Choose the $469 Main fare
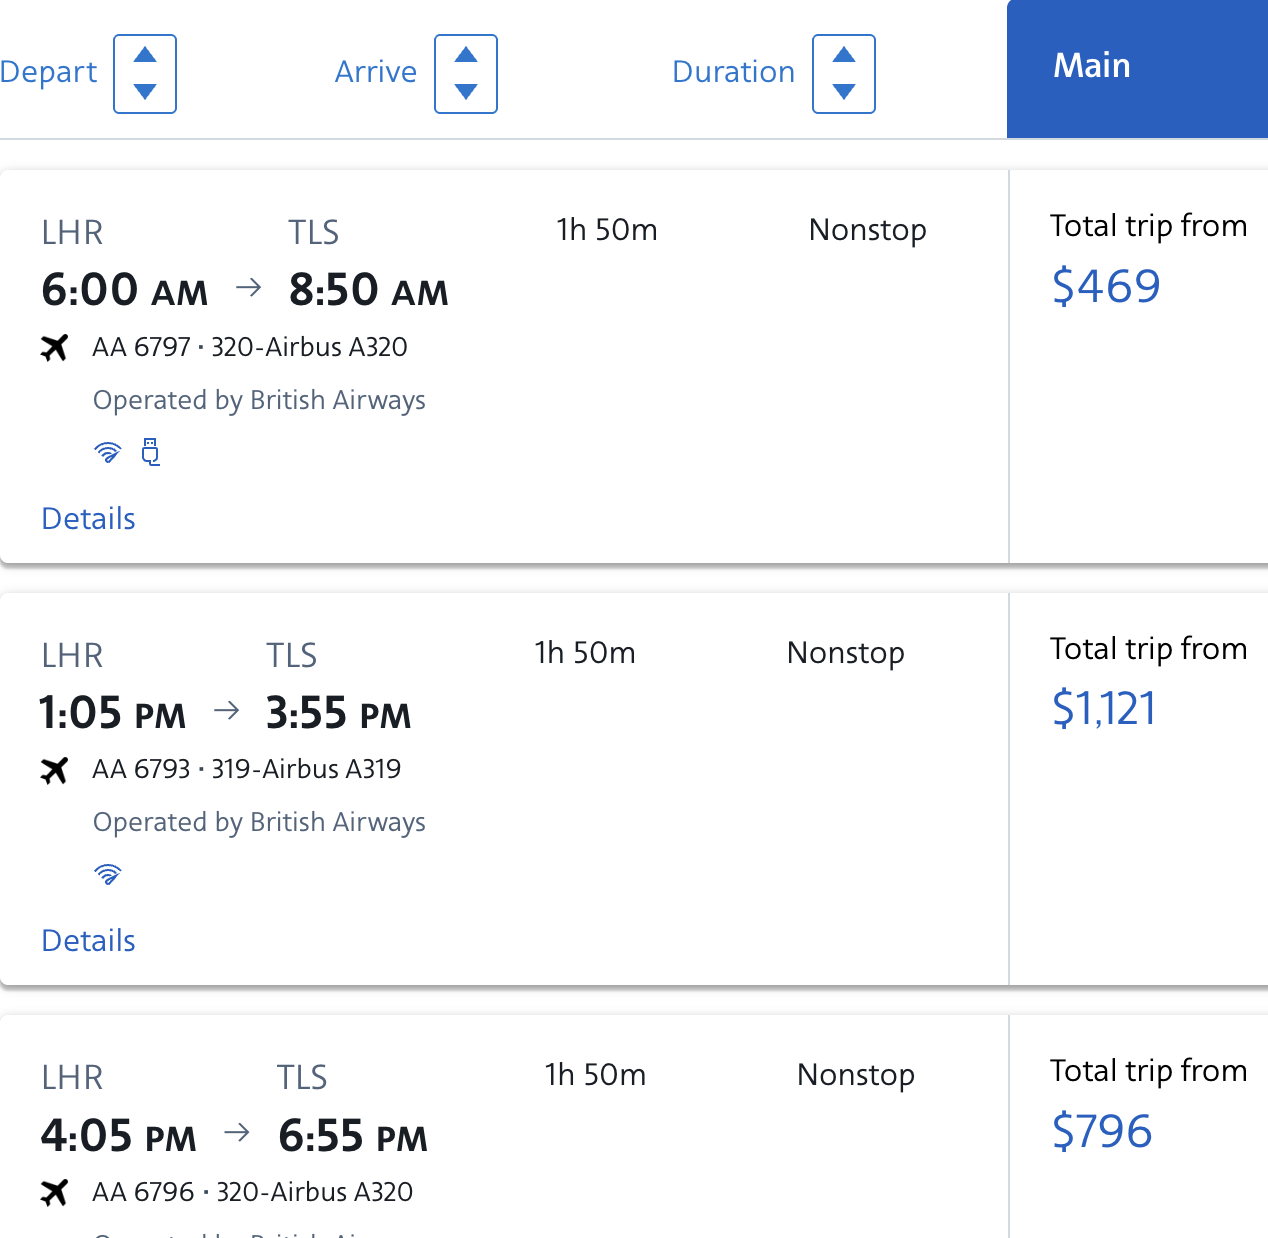This screenshot has width=1268, height=1238. 1106,287
